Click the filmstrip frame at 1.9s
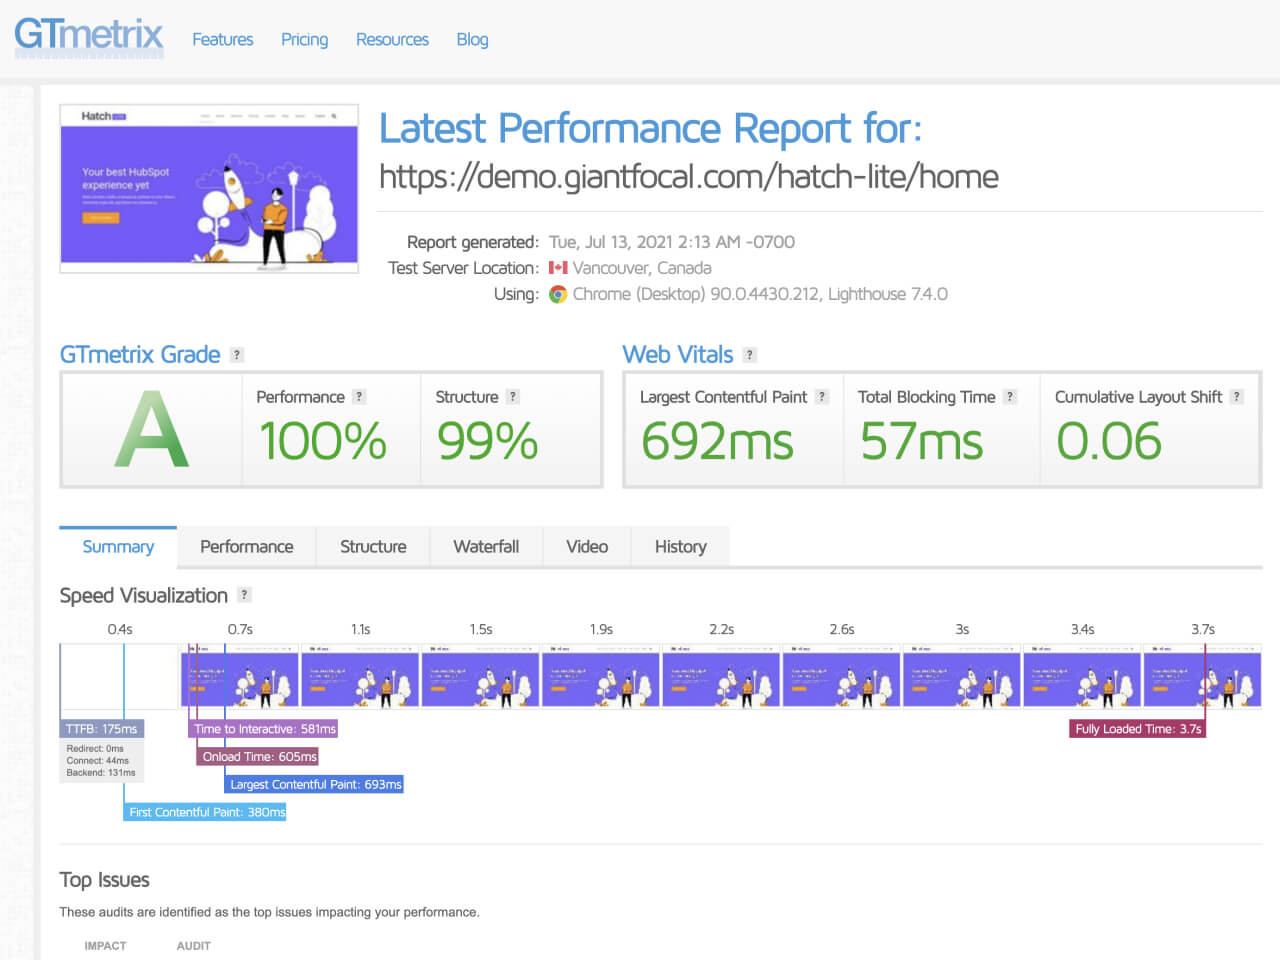Screen dimensions: 1280x960 click(601, 675)
